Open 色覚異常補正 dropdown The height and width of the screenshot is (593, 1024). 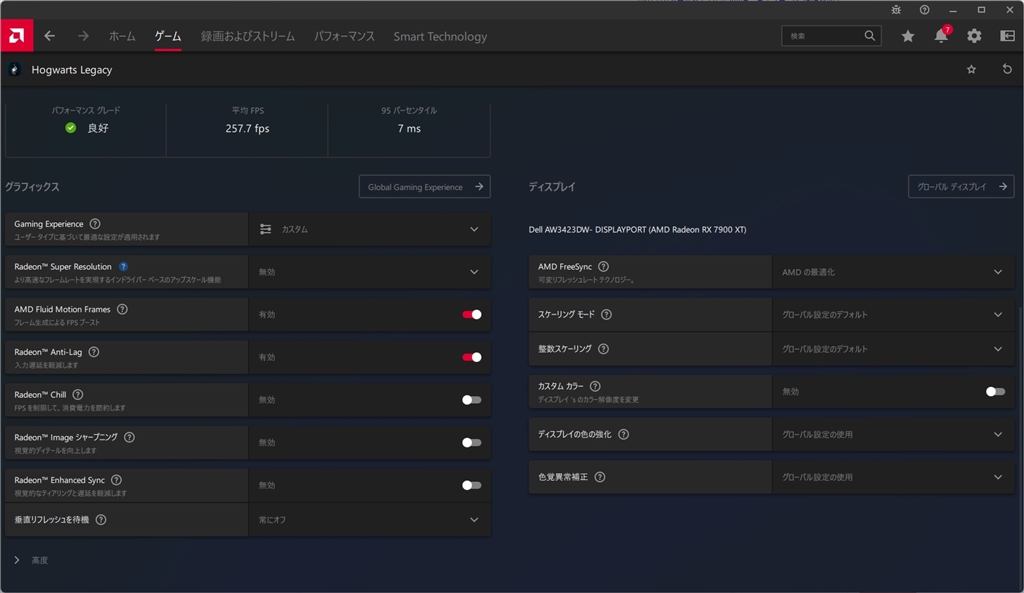(x=893, y=477)
